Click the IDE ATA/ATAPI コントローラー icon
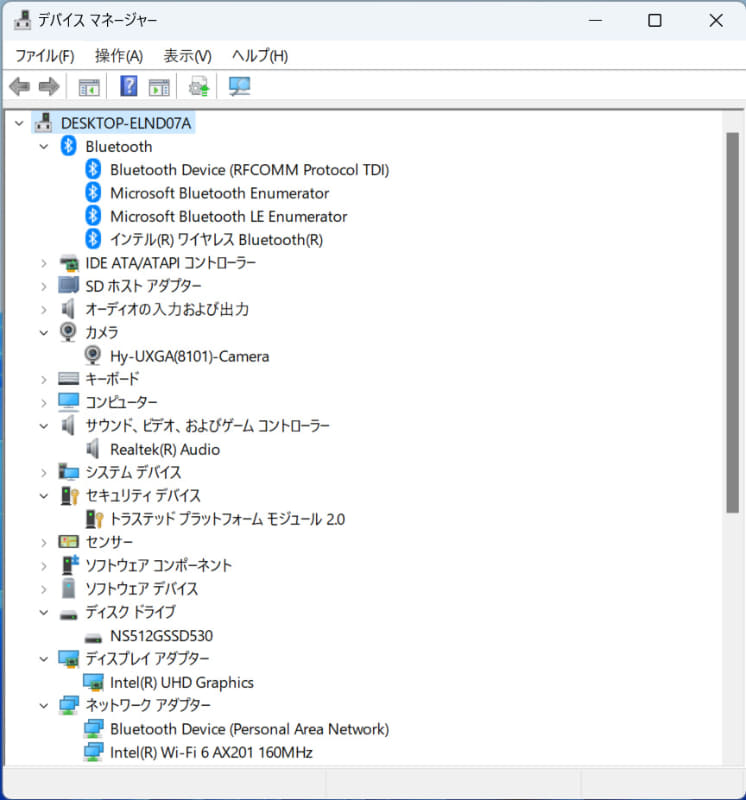The height and width of the screenshot is (800, 746). coord(68,263)
